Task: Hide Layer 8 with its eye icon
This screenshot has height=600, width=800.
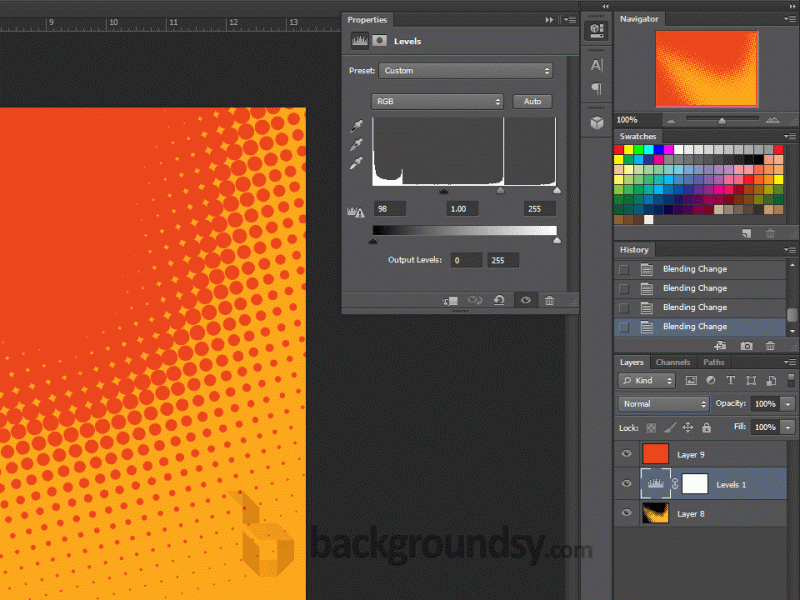Action: coord(626,513)
